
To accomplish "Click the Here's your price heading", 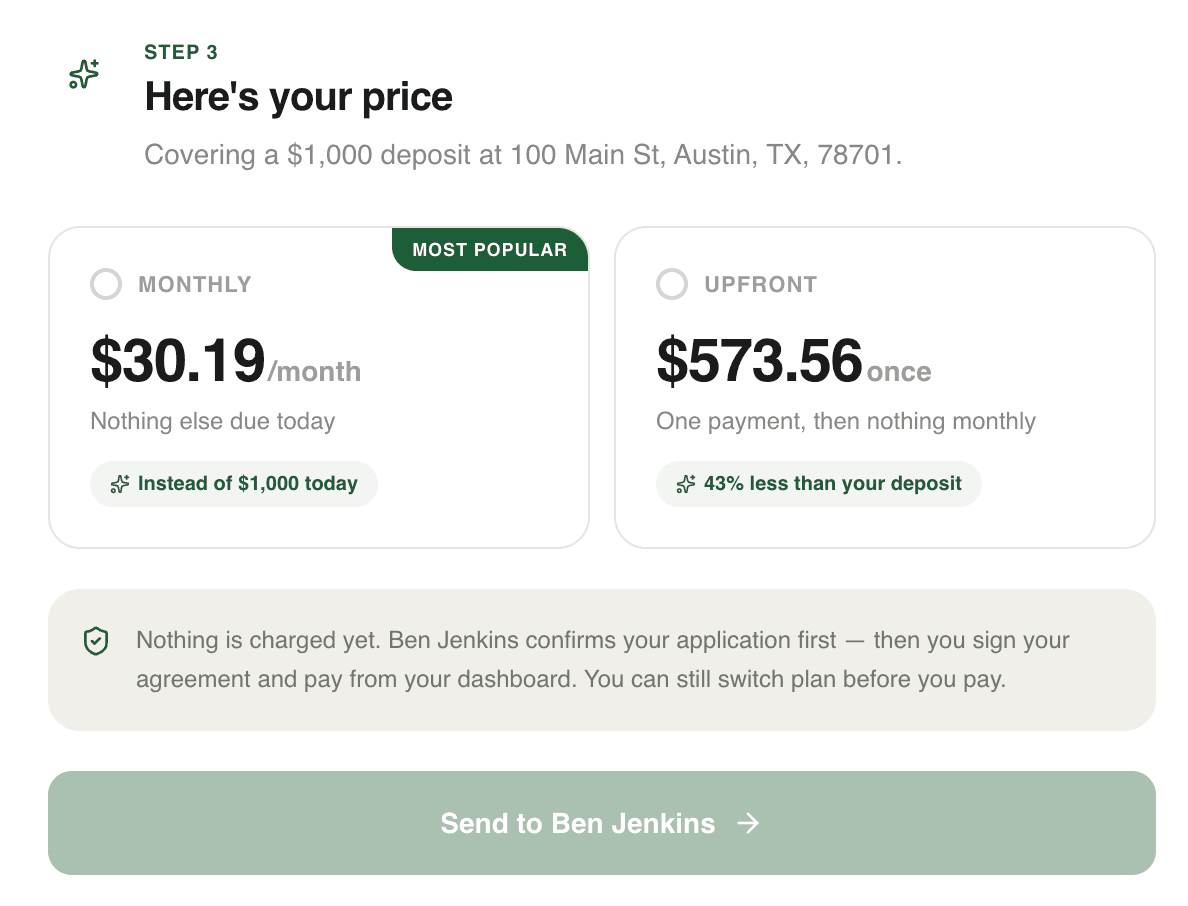I will tap(299, 97).
